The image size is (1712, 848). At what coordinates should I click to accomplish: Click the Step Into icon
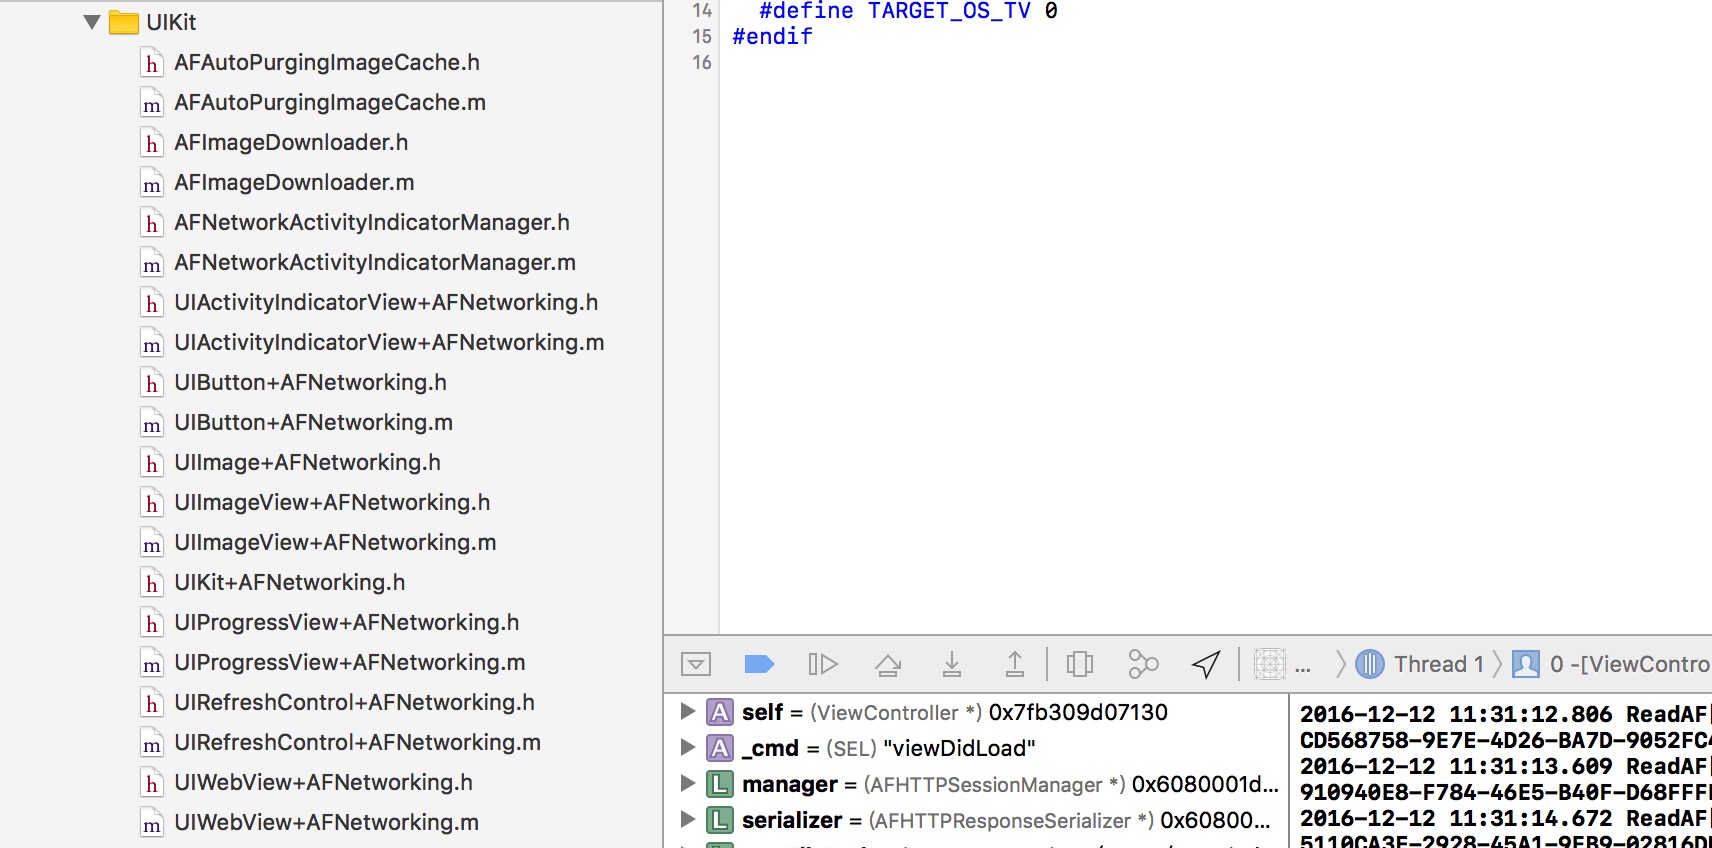951,664
